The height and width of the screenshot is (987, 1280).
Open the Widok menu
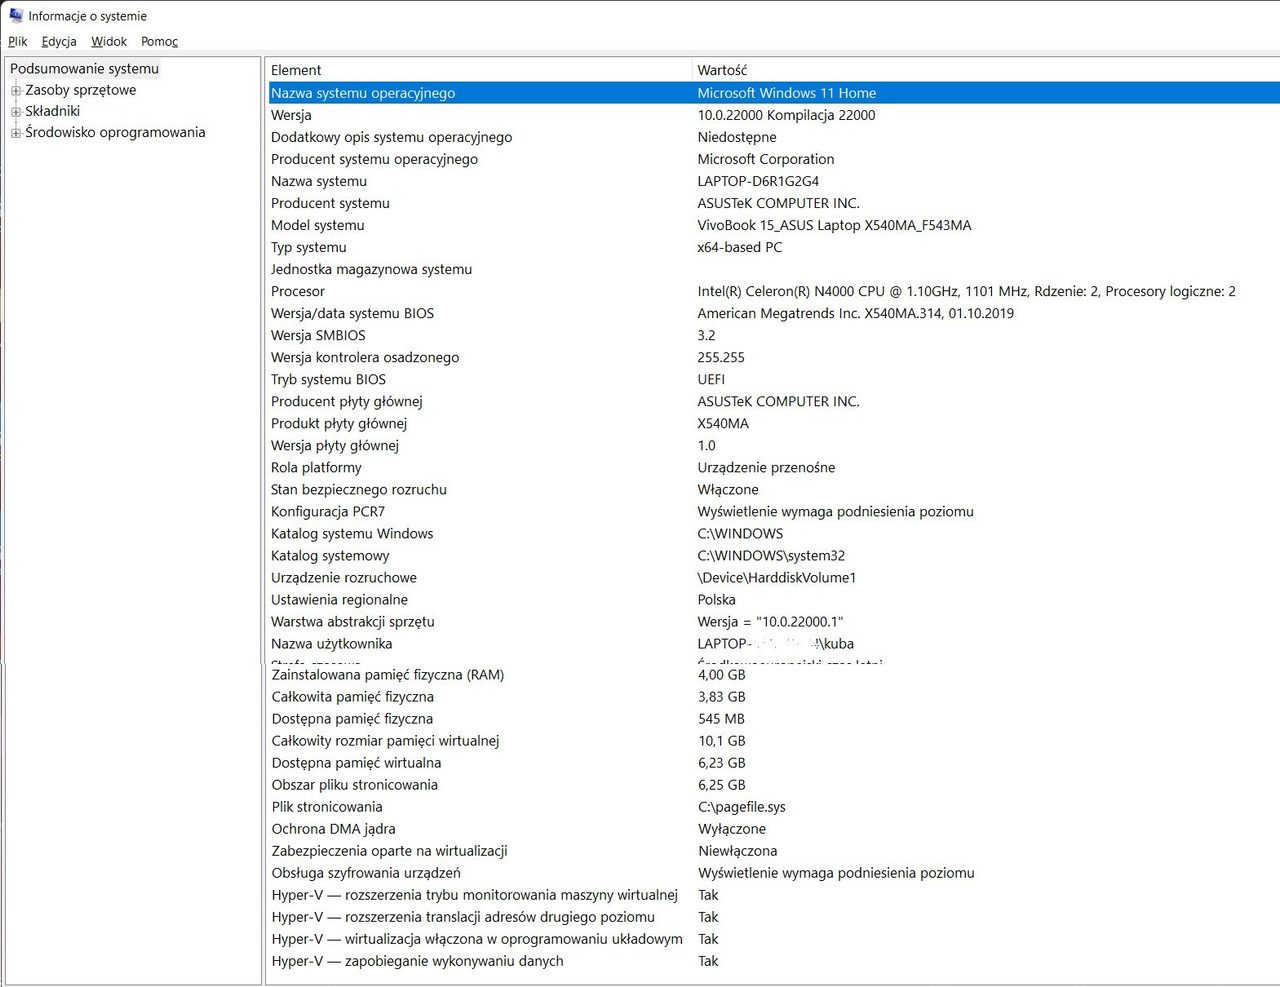coord(109,41)
